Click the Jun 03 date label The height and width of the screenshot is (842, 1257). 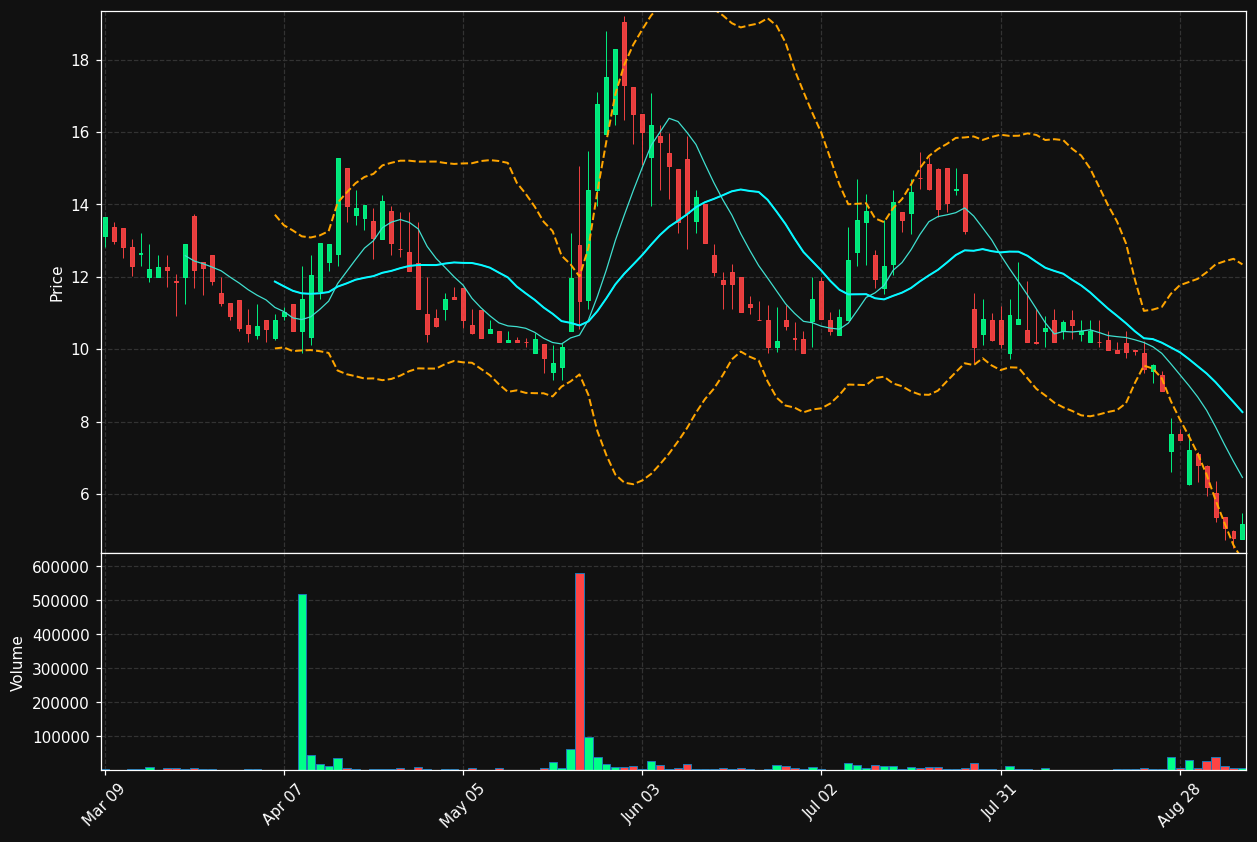click(x=641, y=804)
